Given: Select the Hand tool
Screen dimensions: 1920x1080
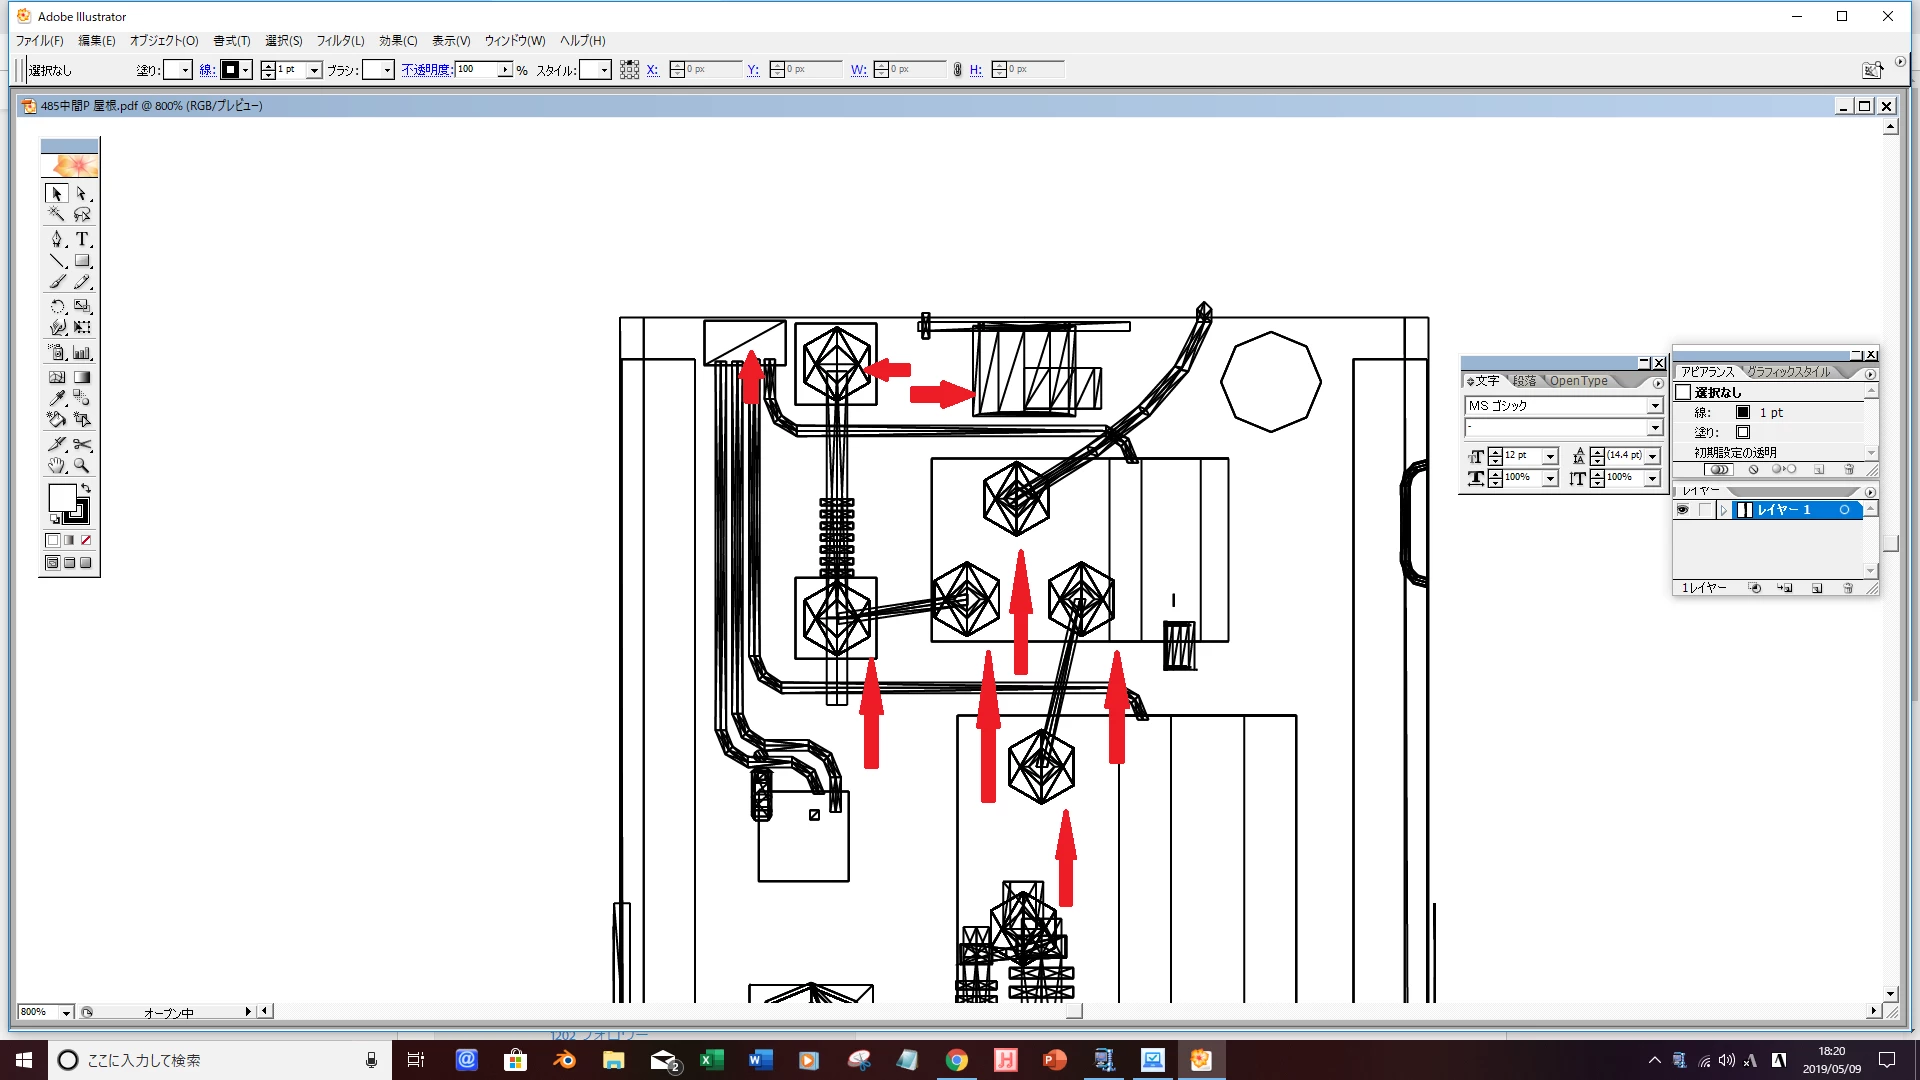Looking at the screenshot, I should [57, 466].
